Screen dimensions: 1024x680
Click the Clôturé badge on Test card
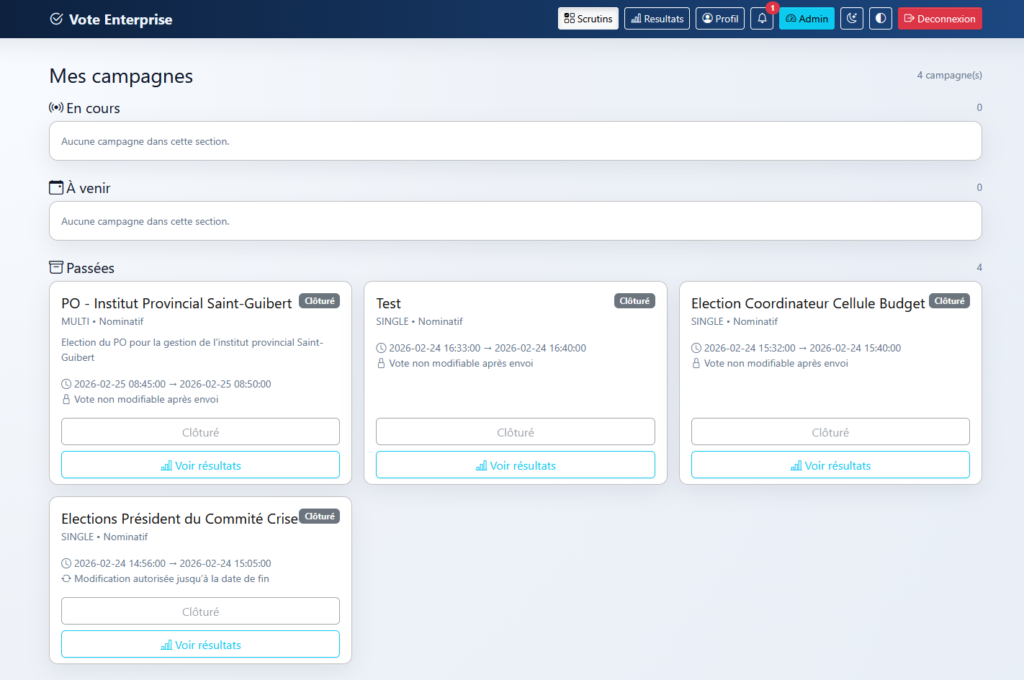(x=634, y=301)
